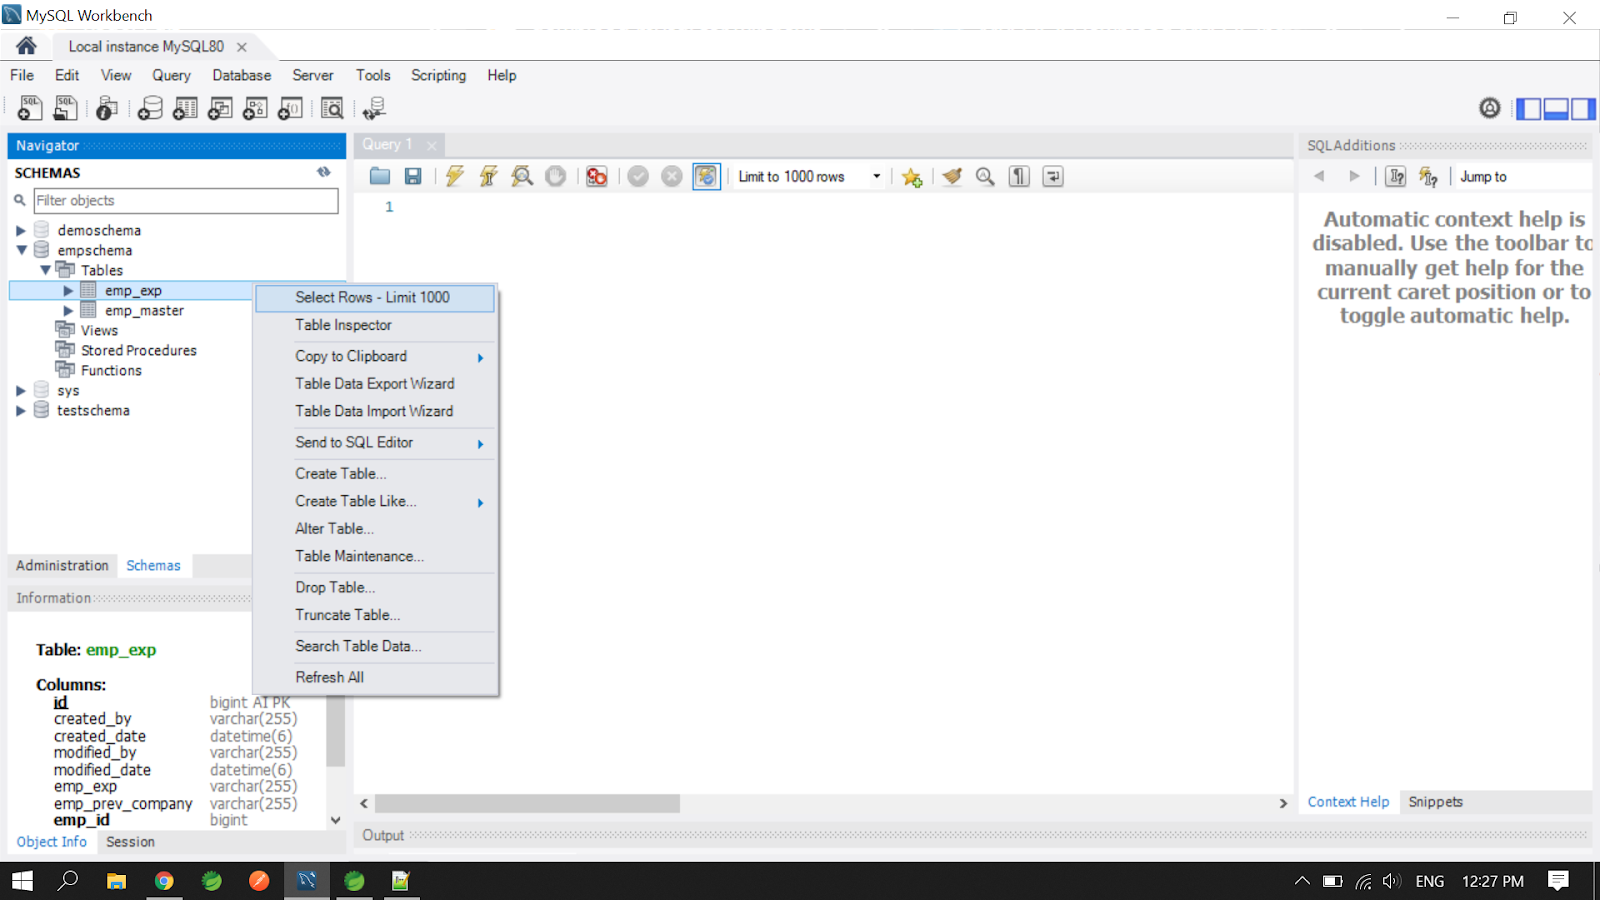Switch to the Administration tab
The height and width of the screenshot is (900, 1600).
(62, 565)
